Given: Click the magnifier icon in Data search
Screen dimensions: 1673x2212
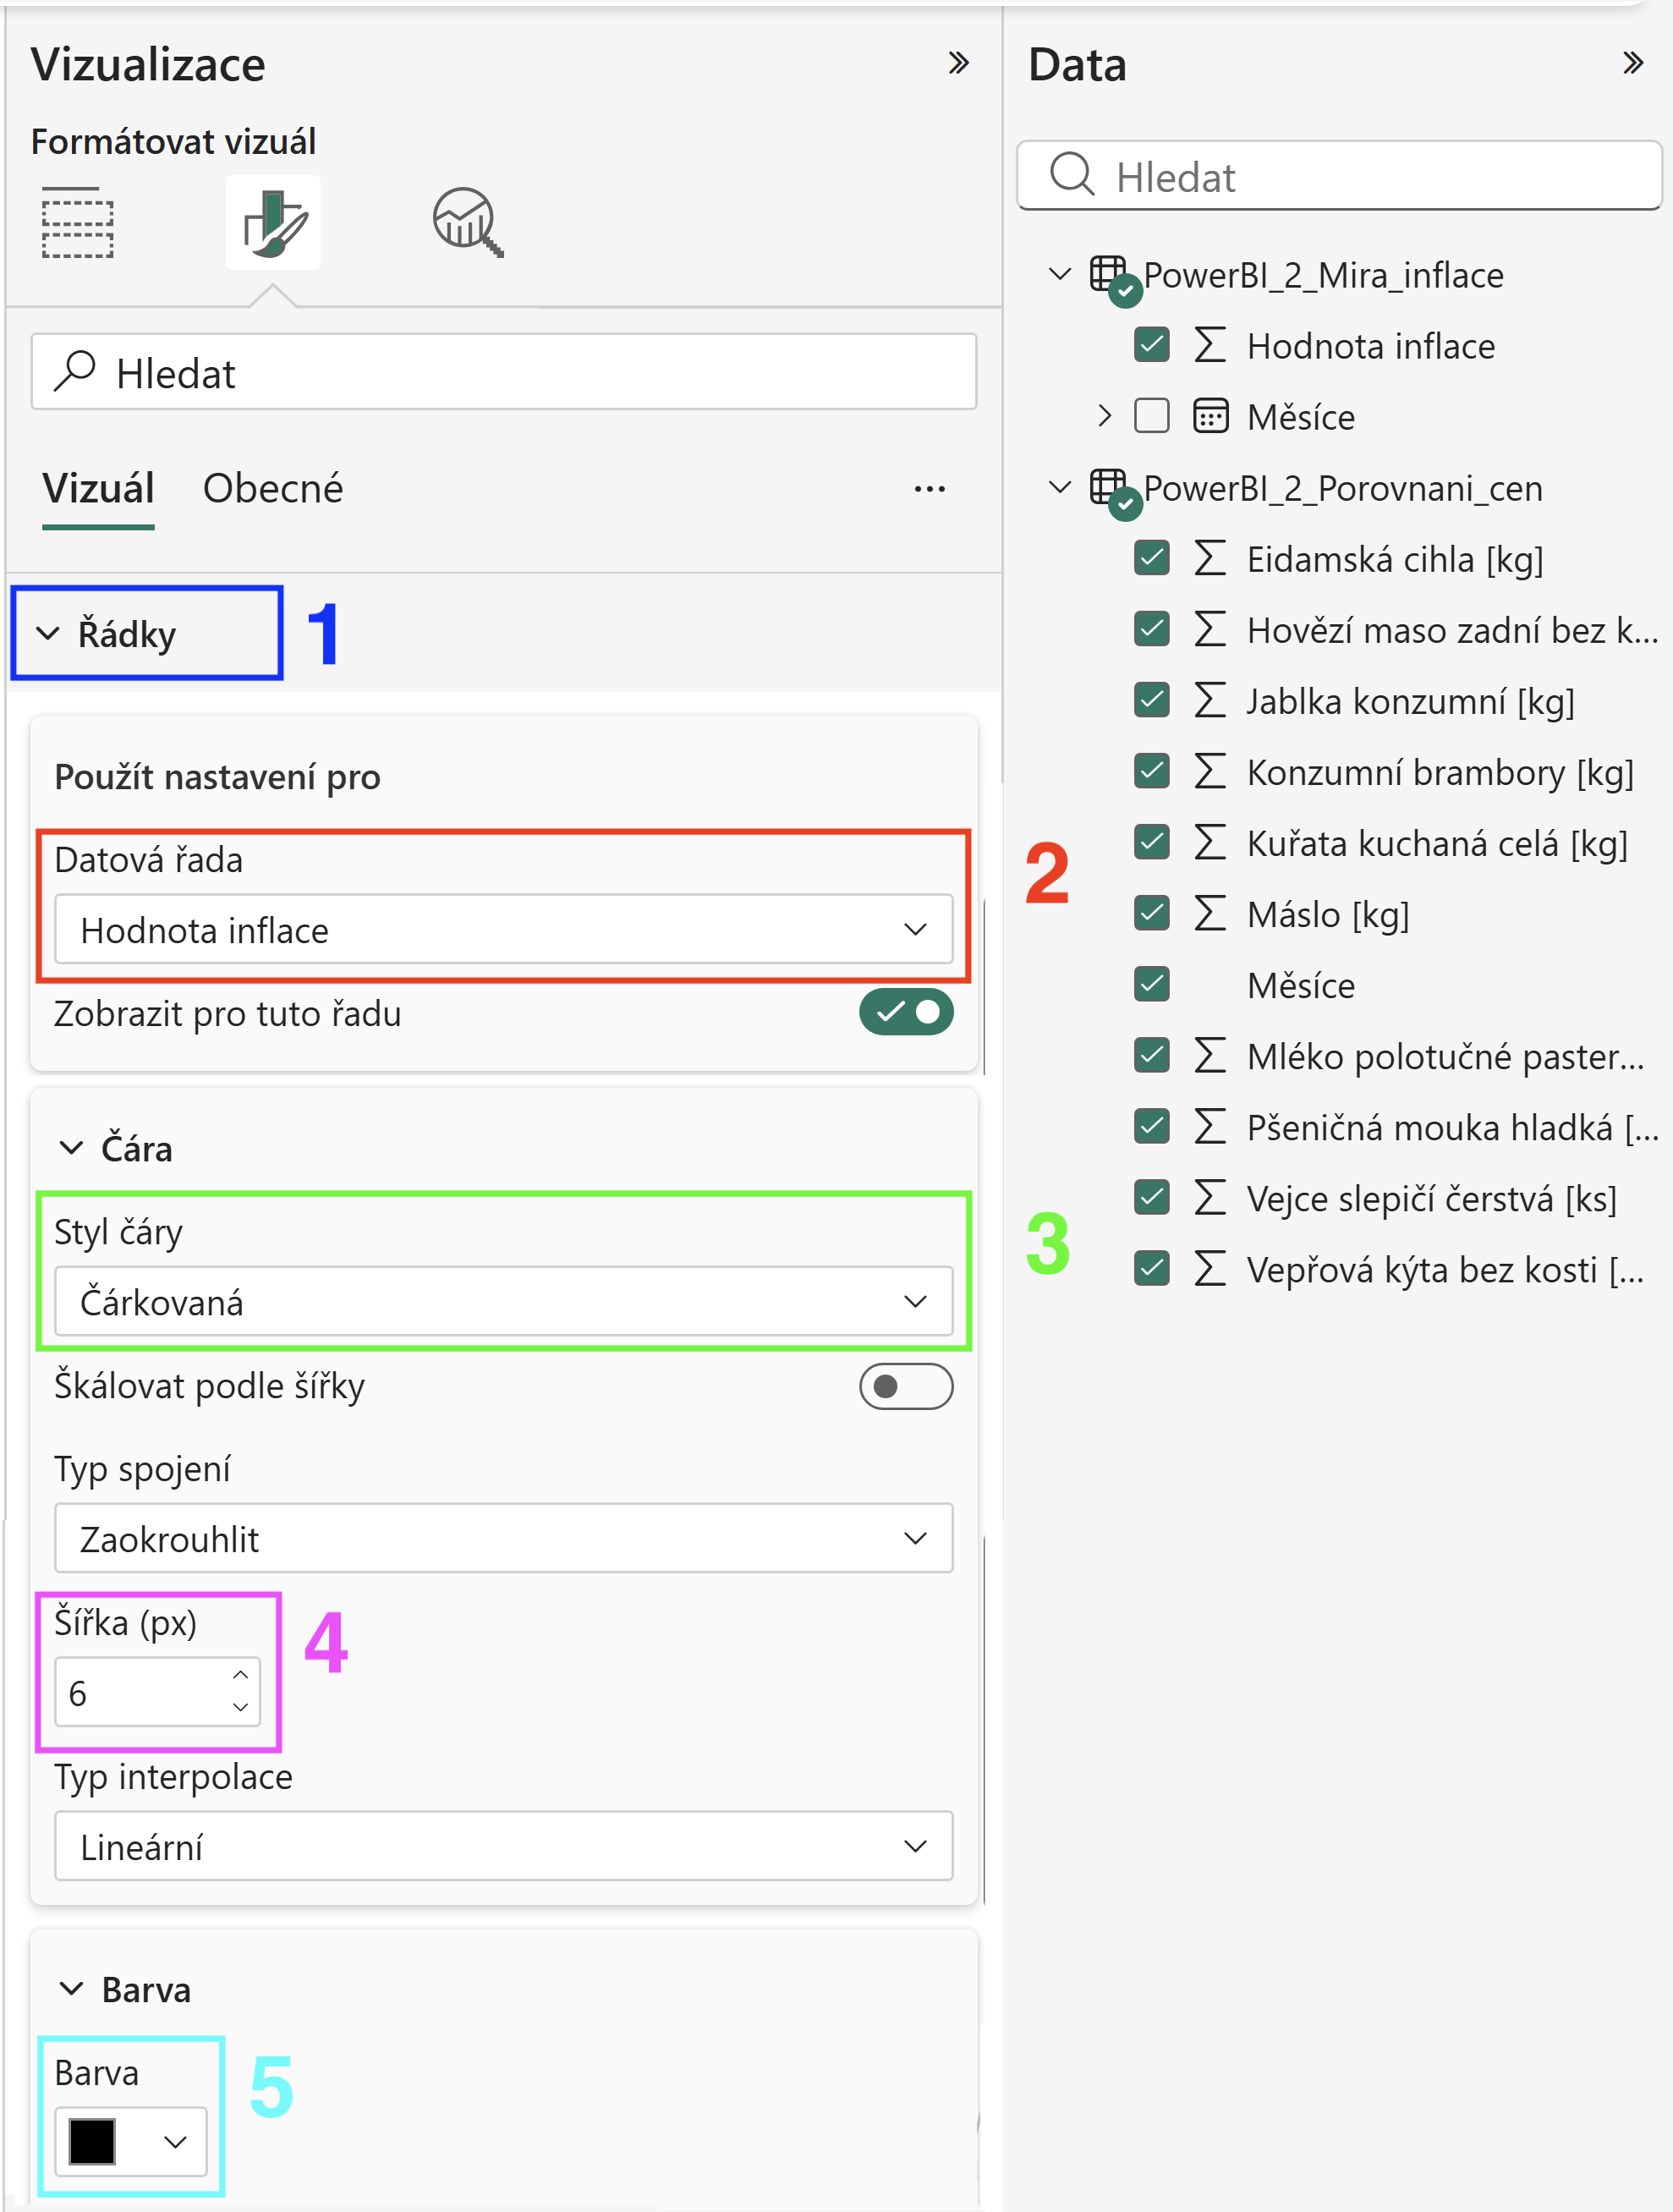Looking at the screenshot, I should [1072, 174].
